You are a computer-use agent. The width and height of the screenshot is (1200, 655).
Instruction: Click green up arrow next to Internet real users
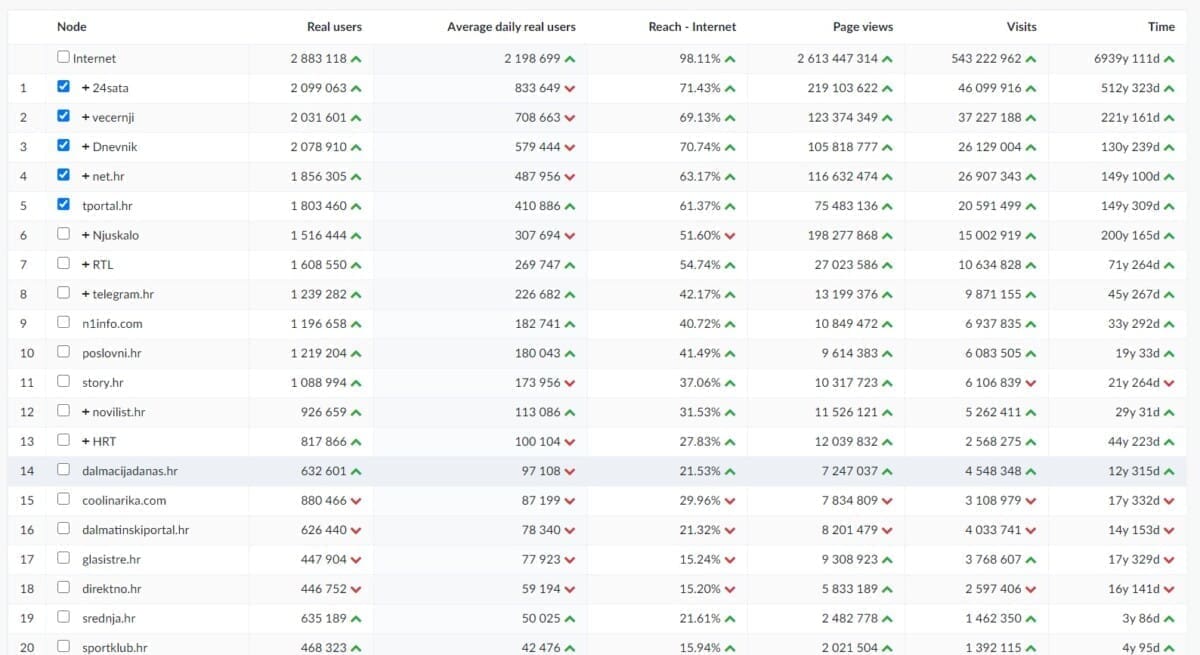(357, 59)
